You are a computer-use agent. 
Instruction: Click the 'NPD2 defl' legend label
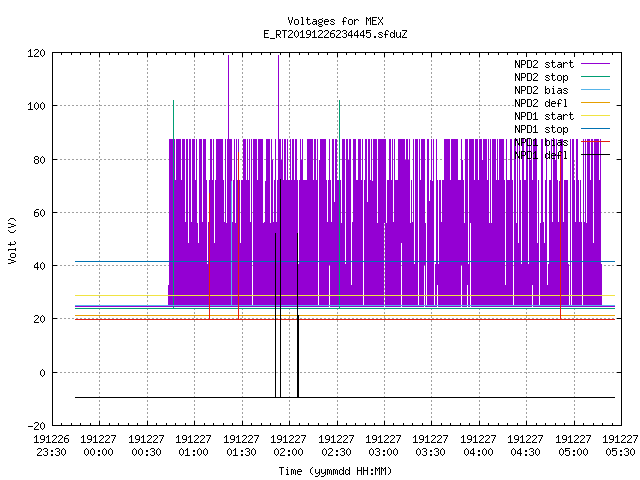click(541, 103)
